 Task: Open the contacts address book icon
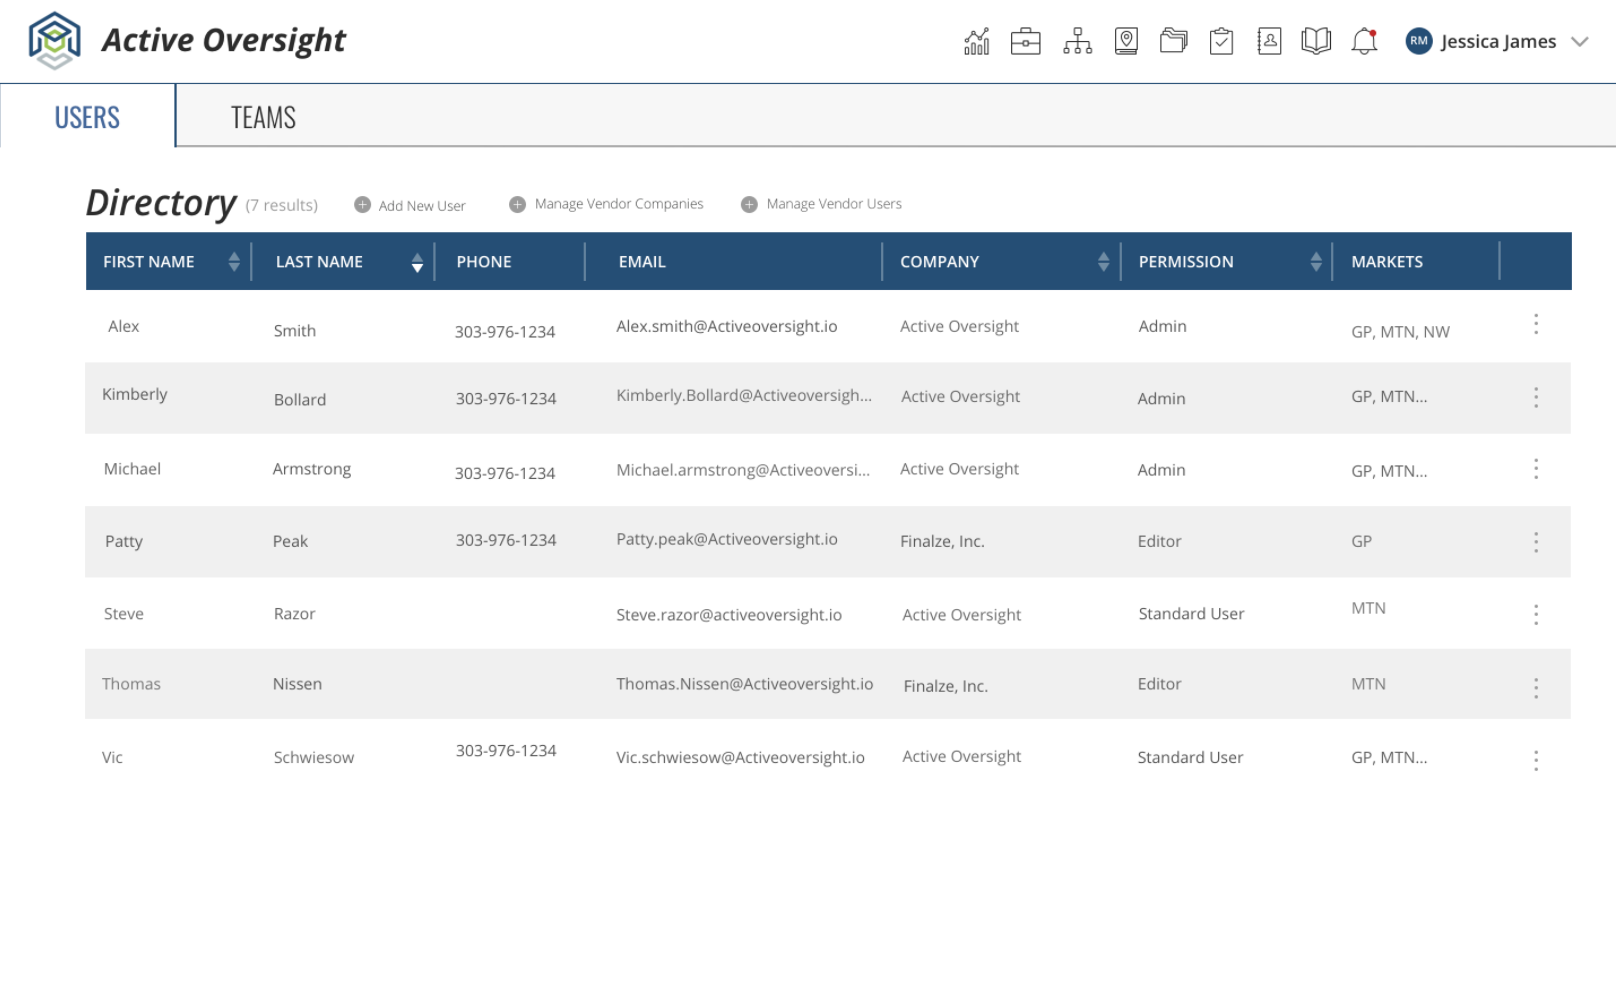coord(1269,41)
